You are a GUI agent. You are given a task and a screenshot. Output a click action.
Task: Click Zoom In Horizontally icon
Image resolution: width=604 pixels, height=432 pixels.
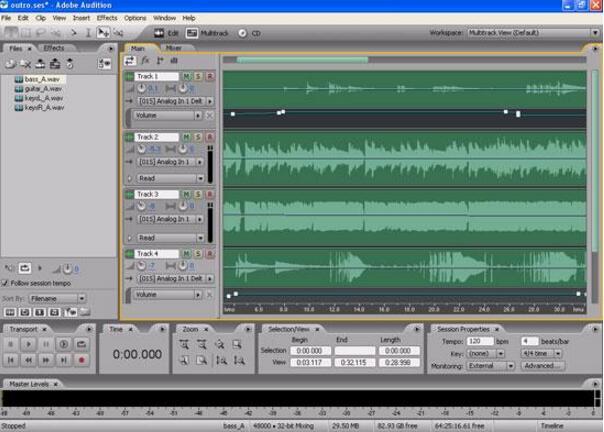pyautogui.click(x=184, y=344)
